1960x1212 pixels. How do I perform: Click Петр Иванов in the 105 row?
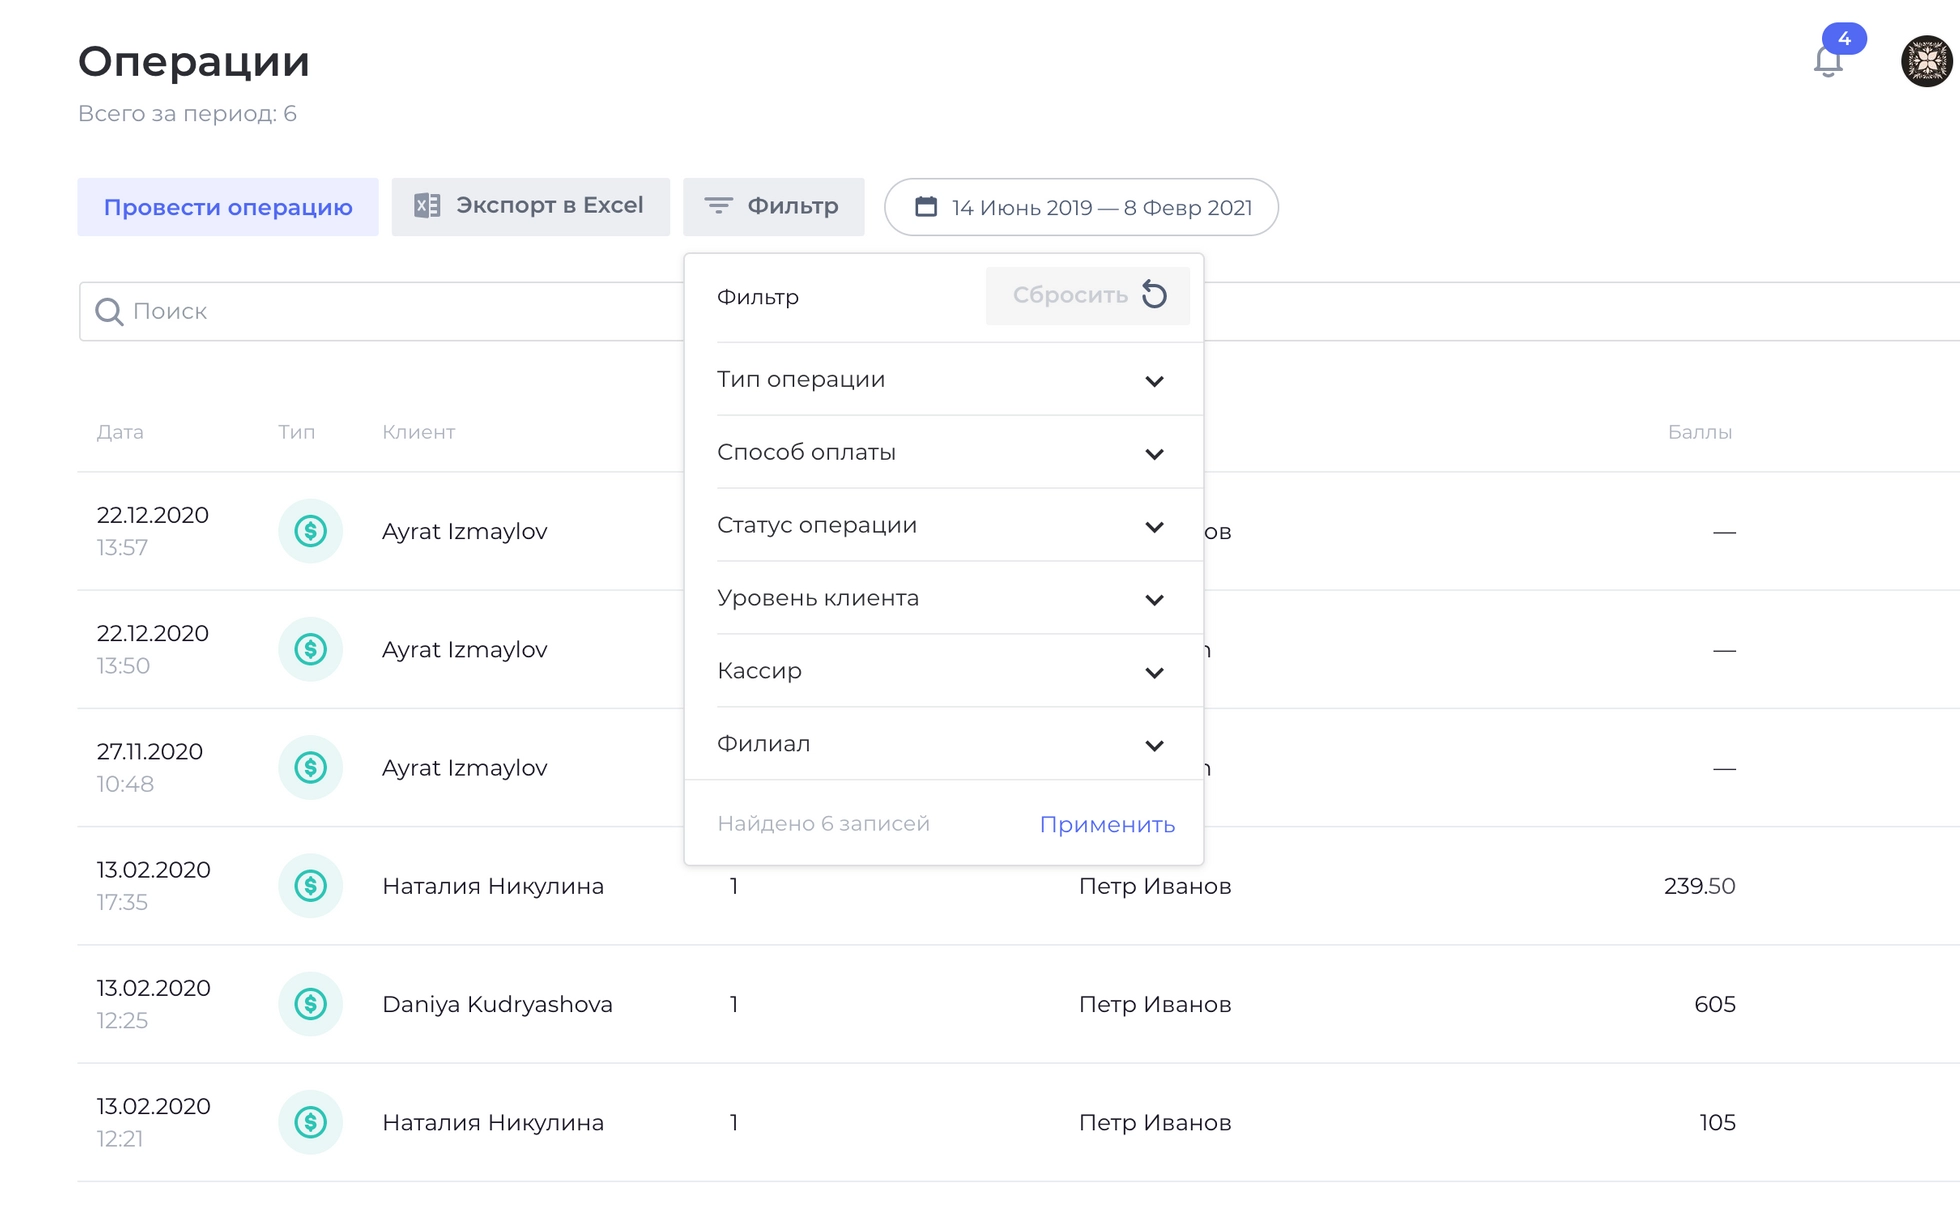(x=1155, y=1122)
